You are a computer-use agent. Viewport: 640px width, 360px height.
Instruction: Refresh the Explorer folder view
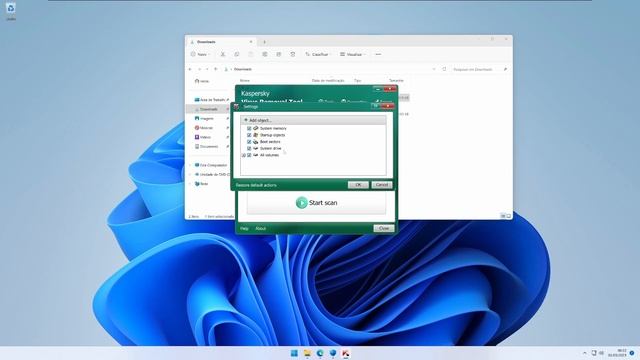444,69
